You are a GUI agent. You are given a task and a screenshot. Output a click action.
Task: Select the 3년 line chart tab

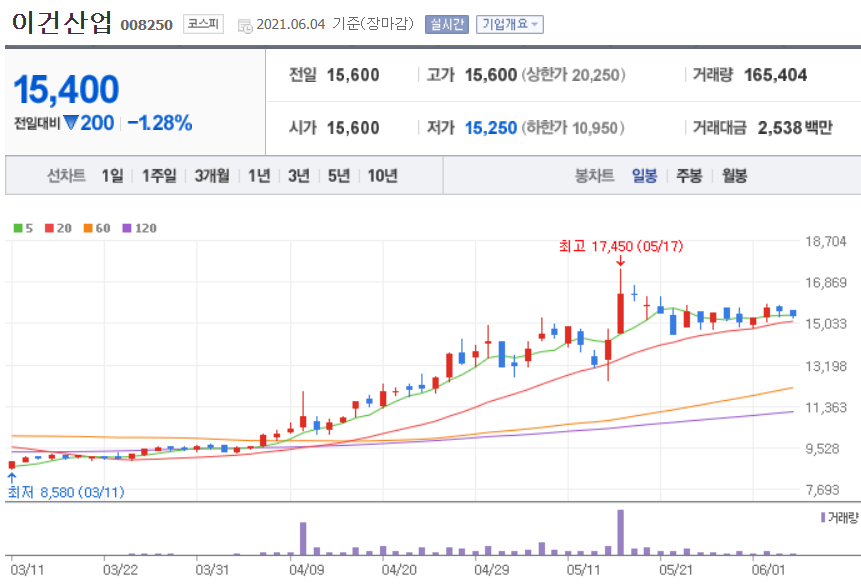(299, 176)
